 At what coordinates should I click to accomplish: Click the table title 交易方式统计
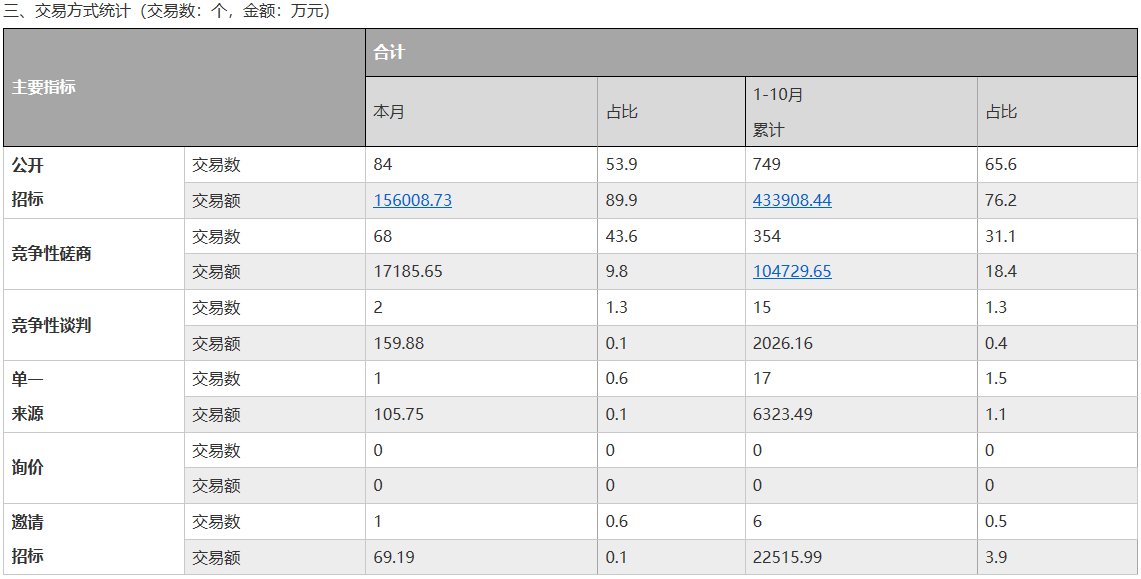pos(83,11)
